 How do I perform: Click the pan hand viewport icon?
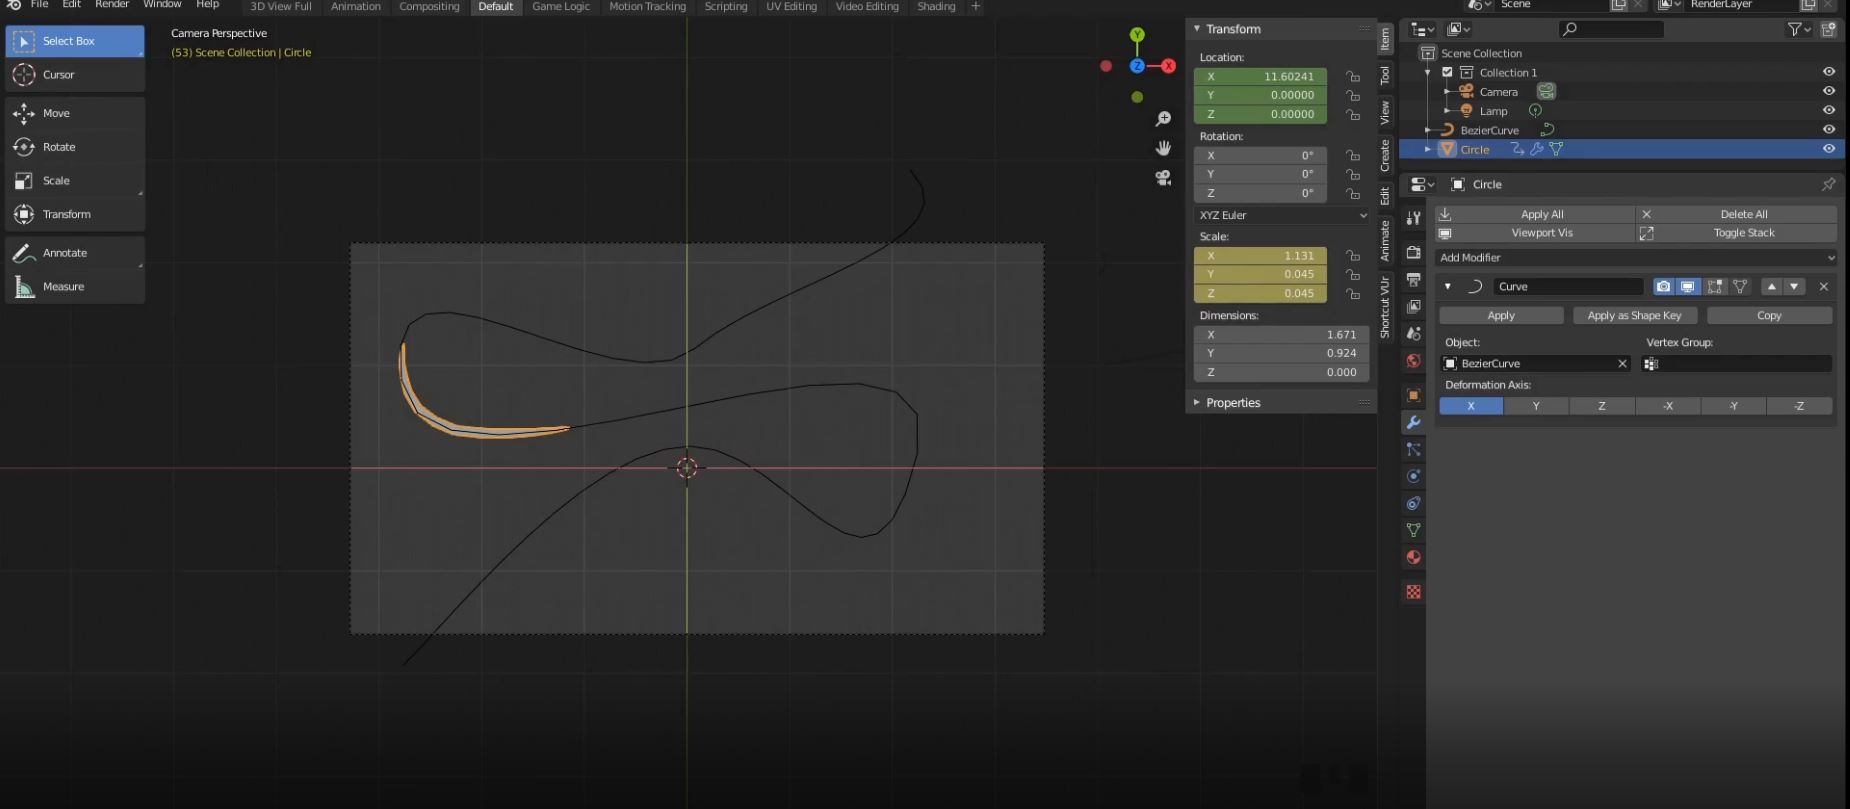(x=1163, y=148)
